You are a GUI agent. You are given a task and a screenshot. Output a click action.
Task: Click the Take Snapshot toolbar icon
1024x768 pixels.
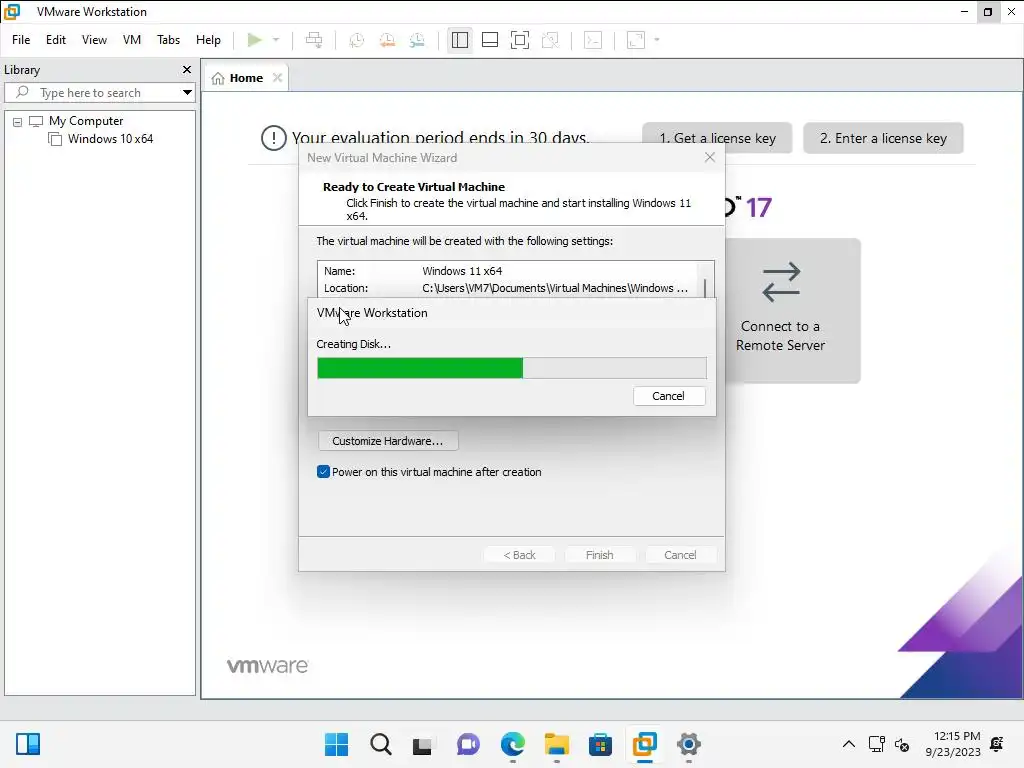coord(356,40)
